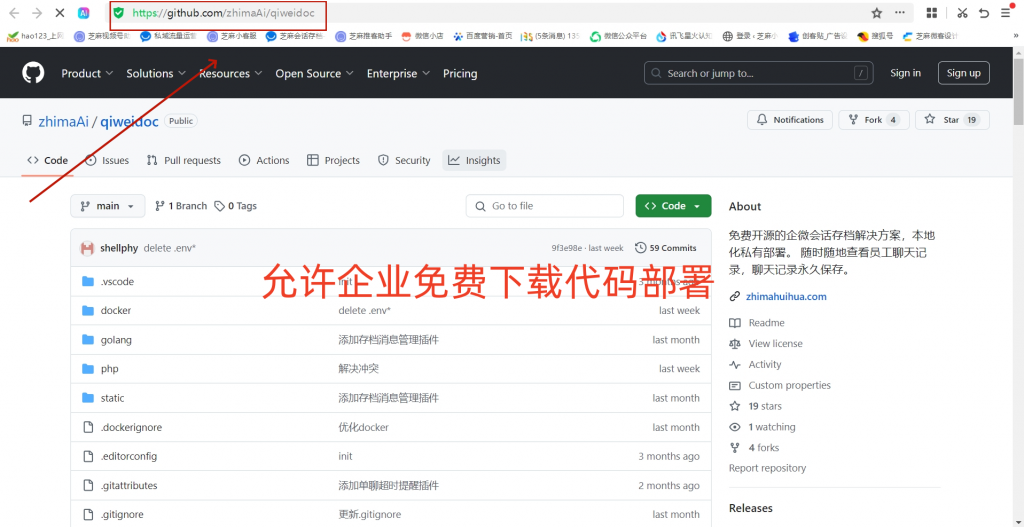Click the bookmark star icon in address bar

pos(877,13)
